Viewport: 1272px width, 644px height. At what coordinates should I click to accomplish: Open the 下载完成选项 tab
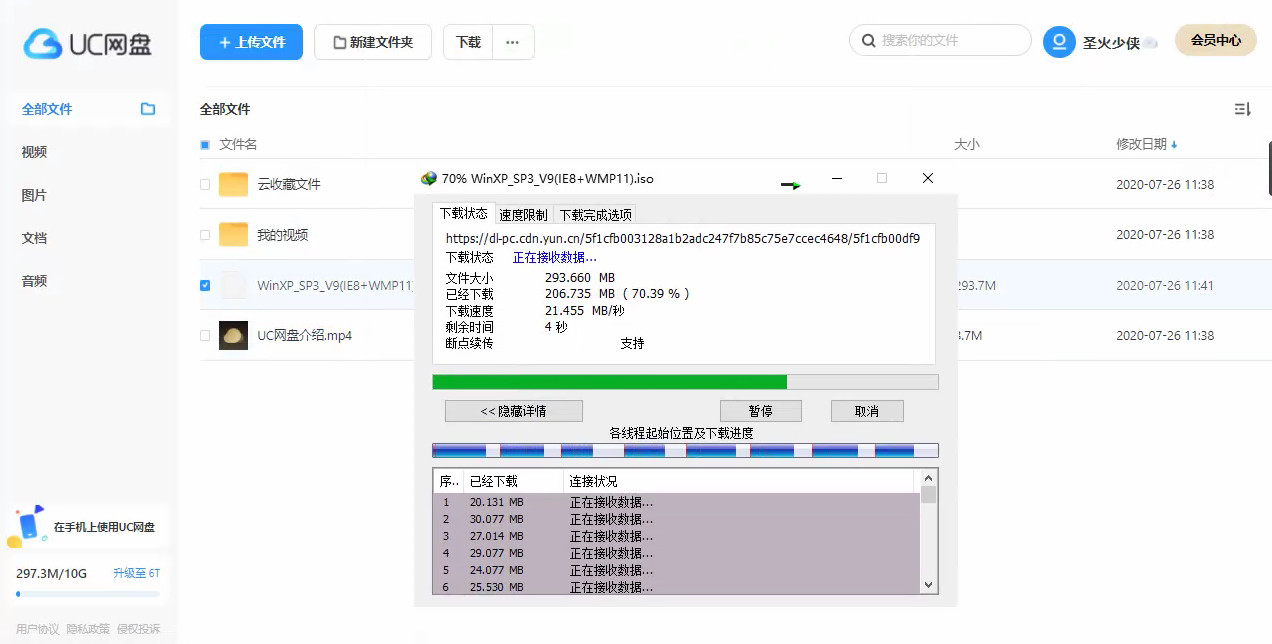click(x=595, y=215)
